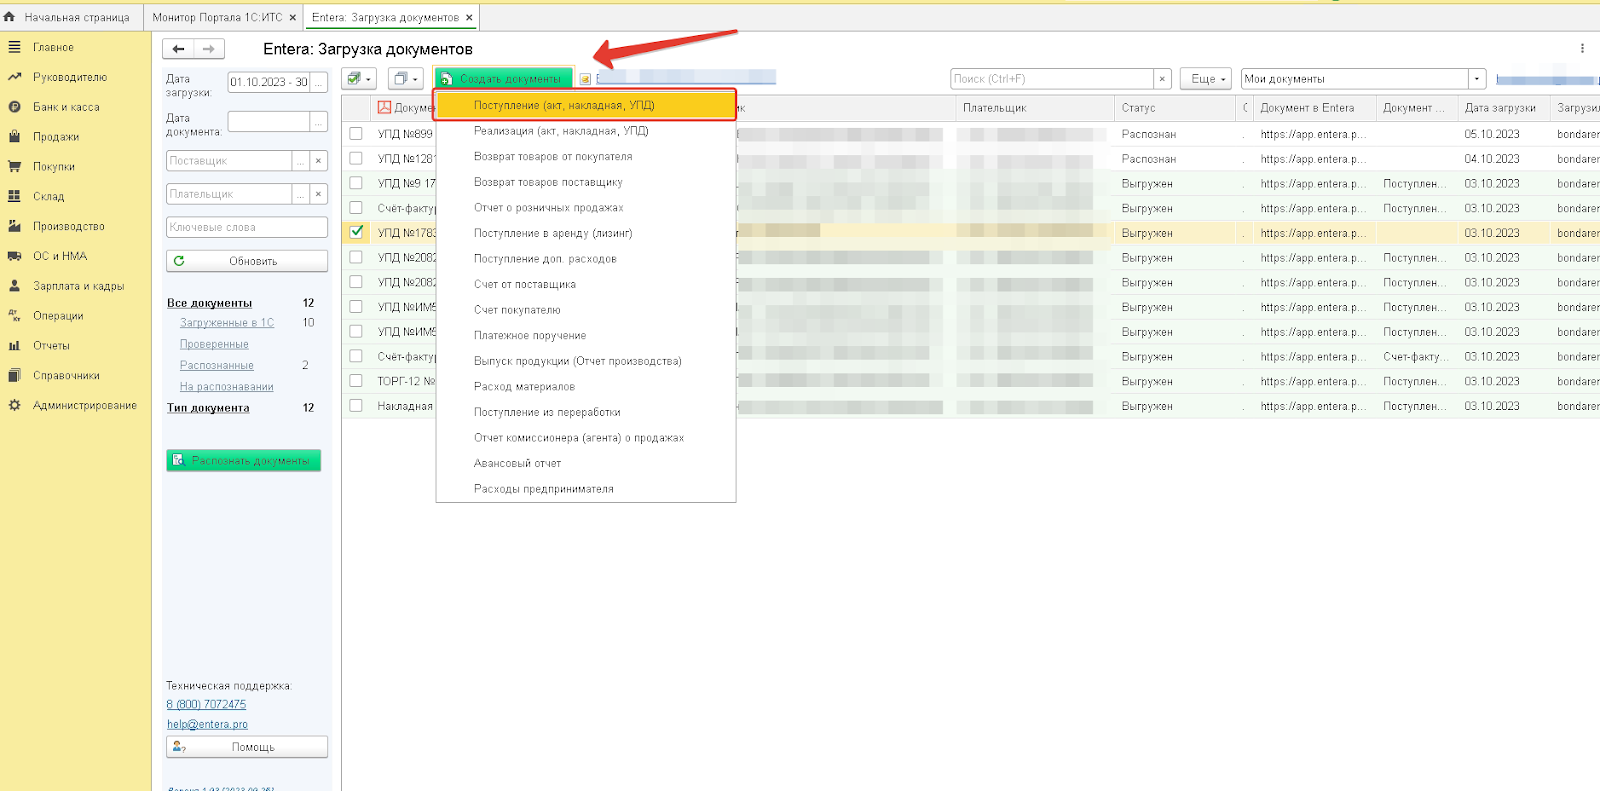Check the УПД №128 row checkbox
The image size is (1600, 791).
(x=356, y=158)
